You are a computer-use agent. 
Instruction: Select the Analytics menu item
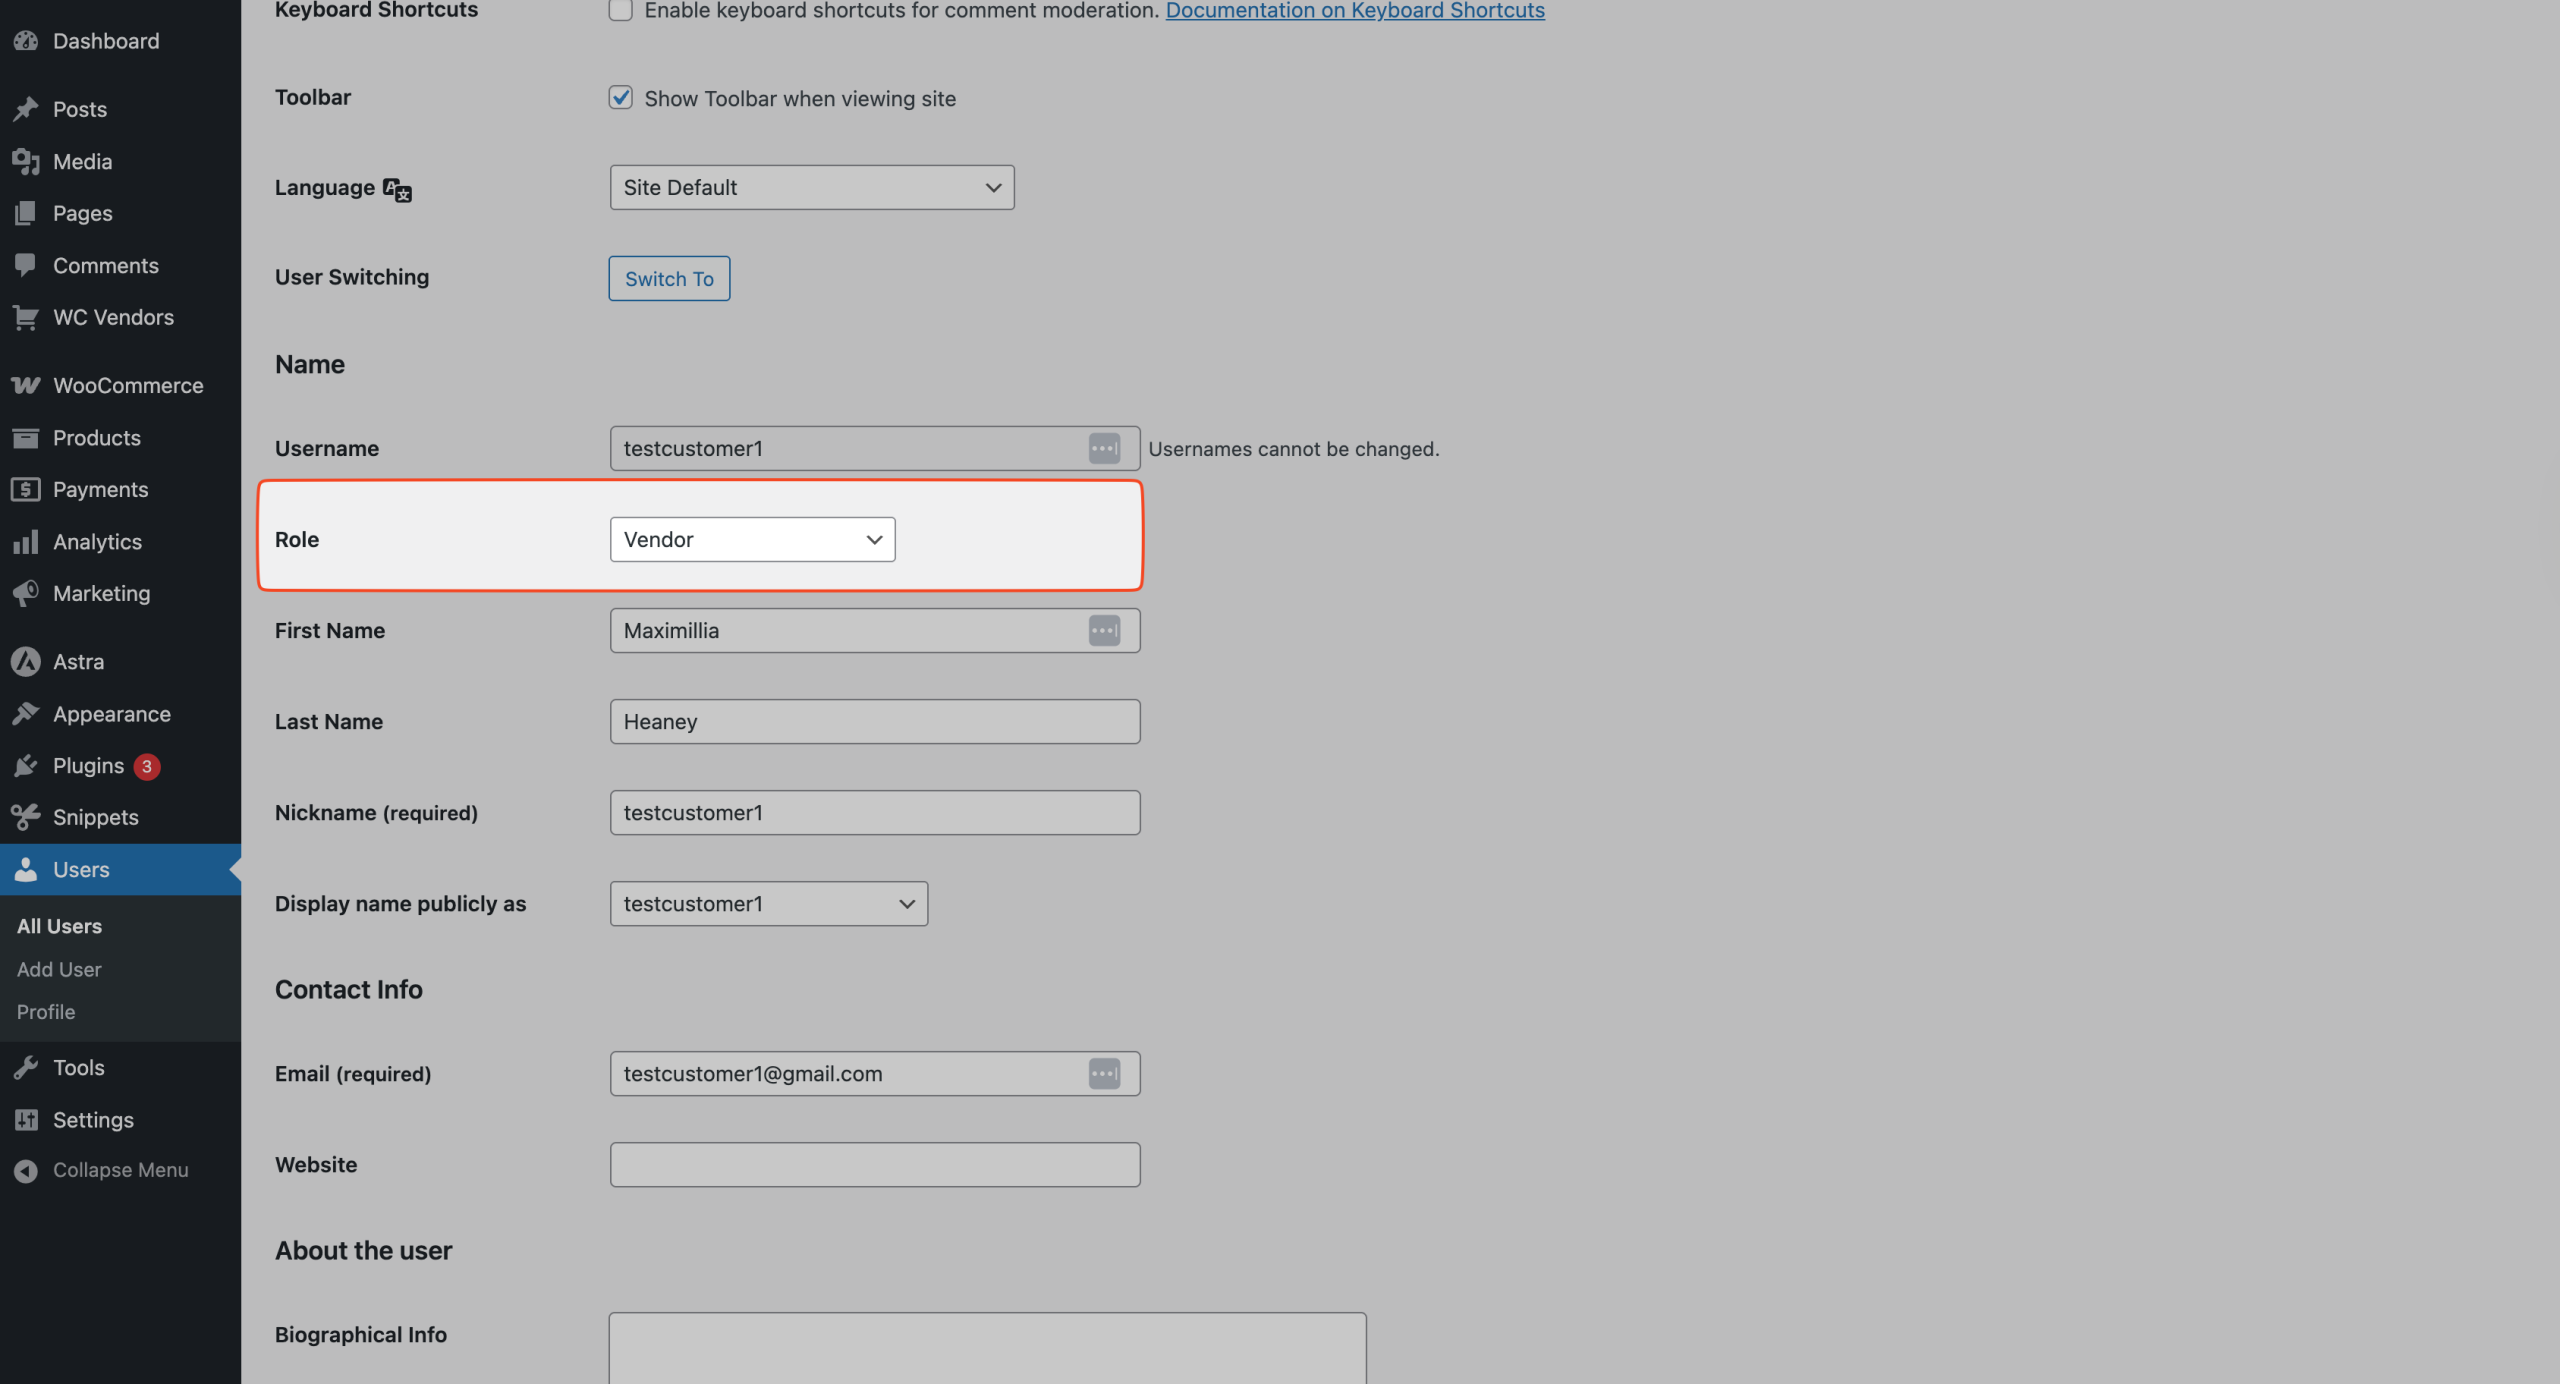coord(120,541)
